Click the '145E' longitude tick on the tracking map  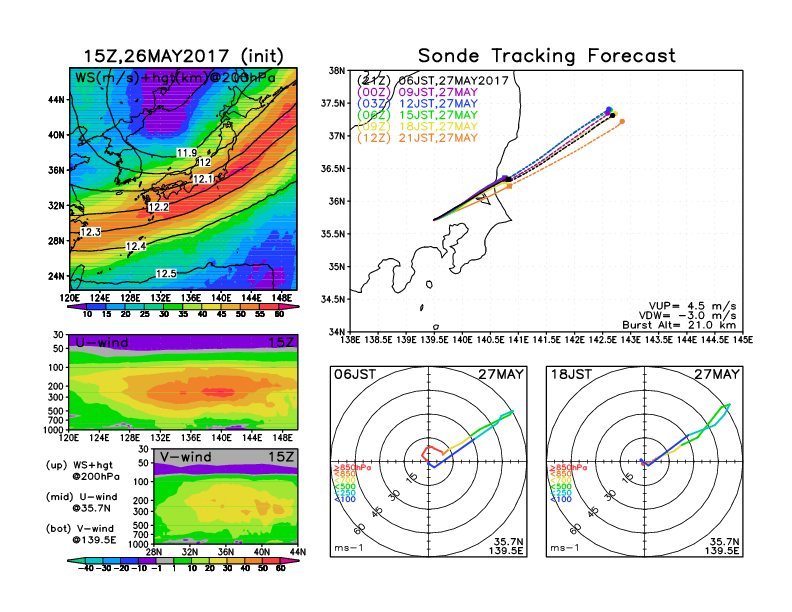click(x=743, y=340)
